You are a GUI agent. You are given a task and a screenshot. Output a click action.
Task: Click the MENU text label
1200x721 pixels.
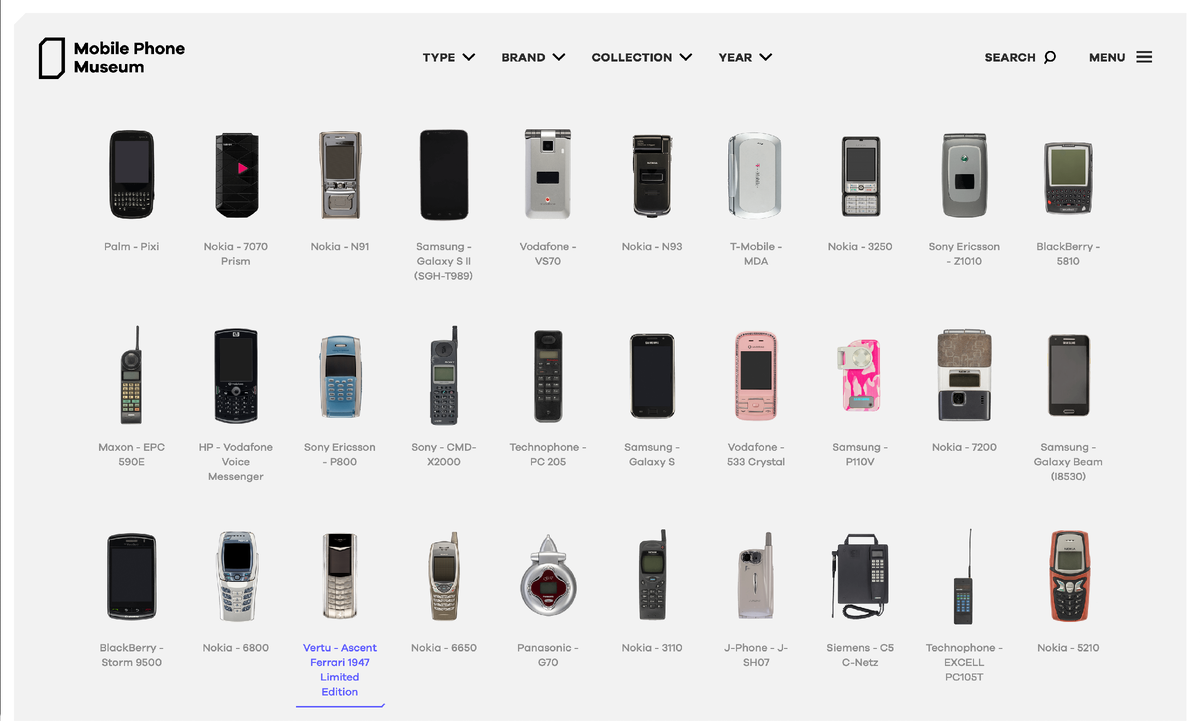pos(1107,57)
